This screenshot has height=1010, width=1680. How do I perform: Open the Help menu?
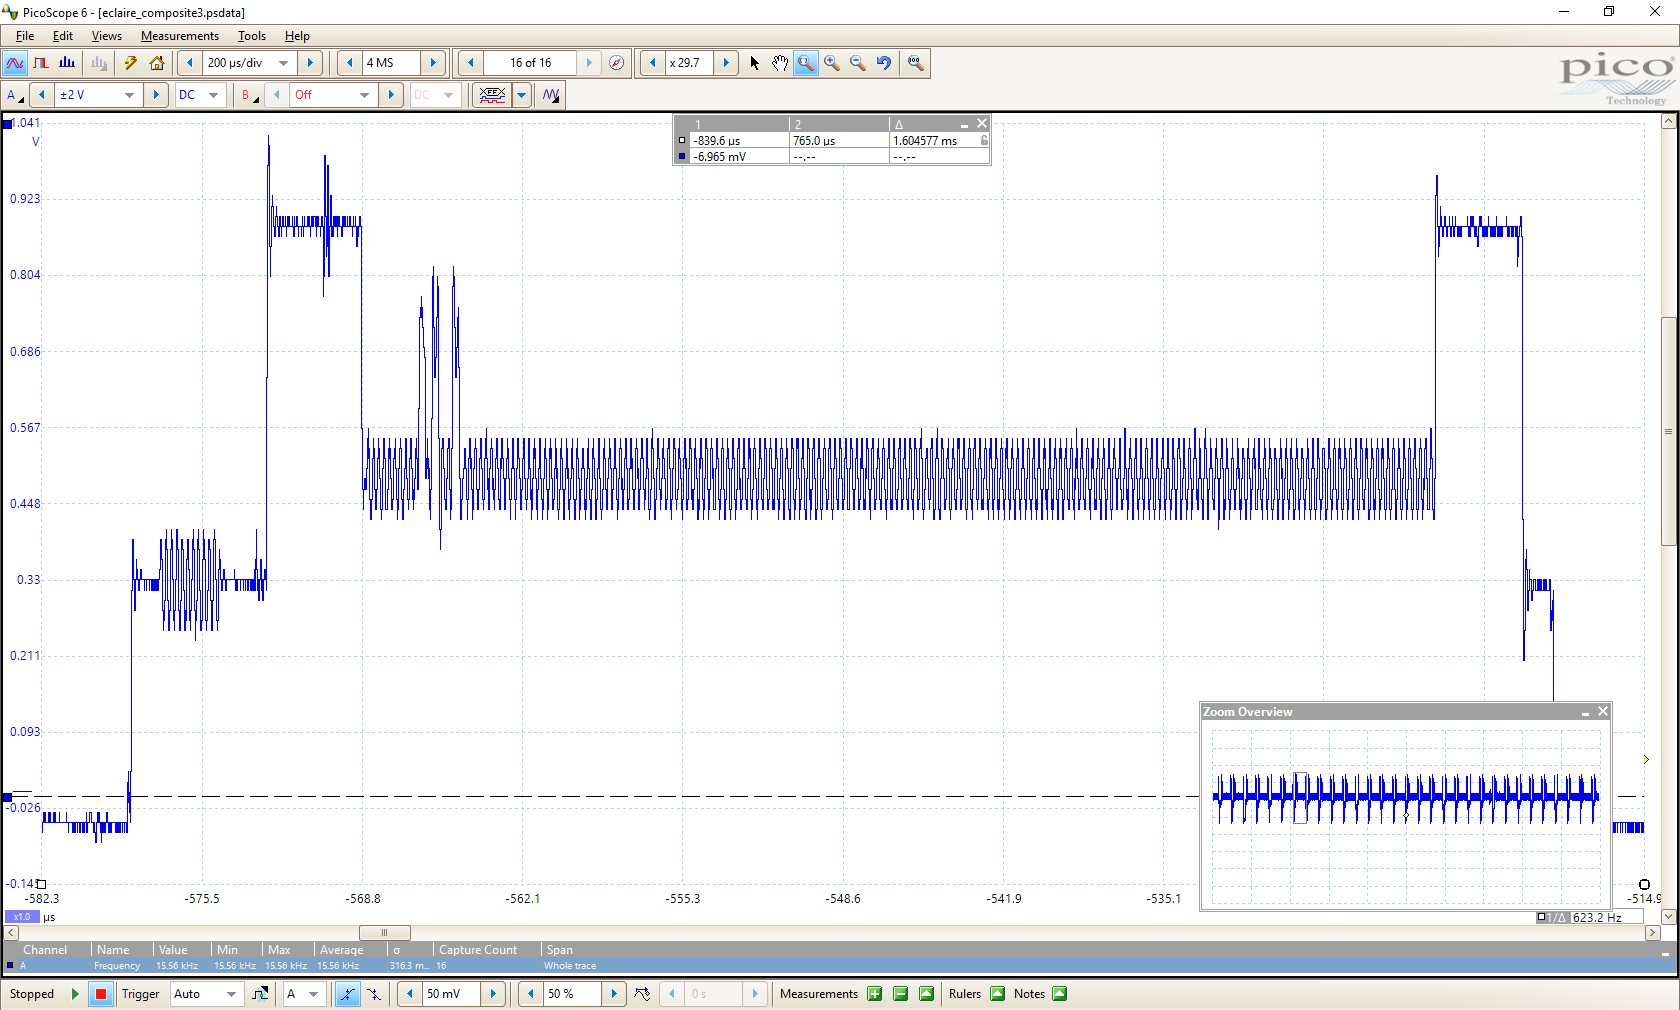pos(297,36)
